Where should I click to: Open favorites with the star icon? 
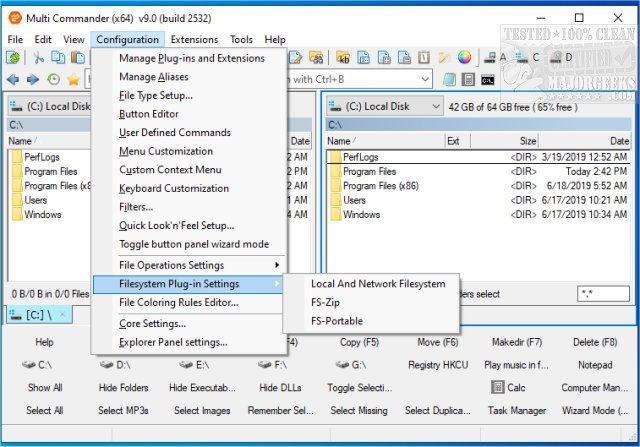[73, 79]
